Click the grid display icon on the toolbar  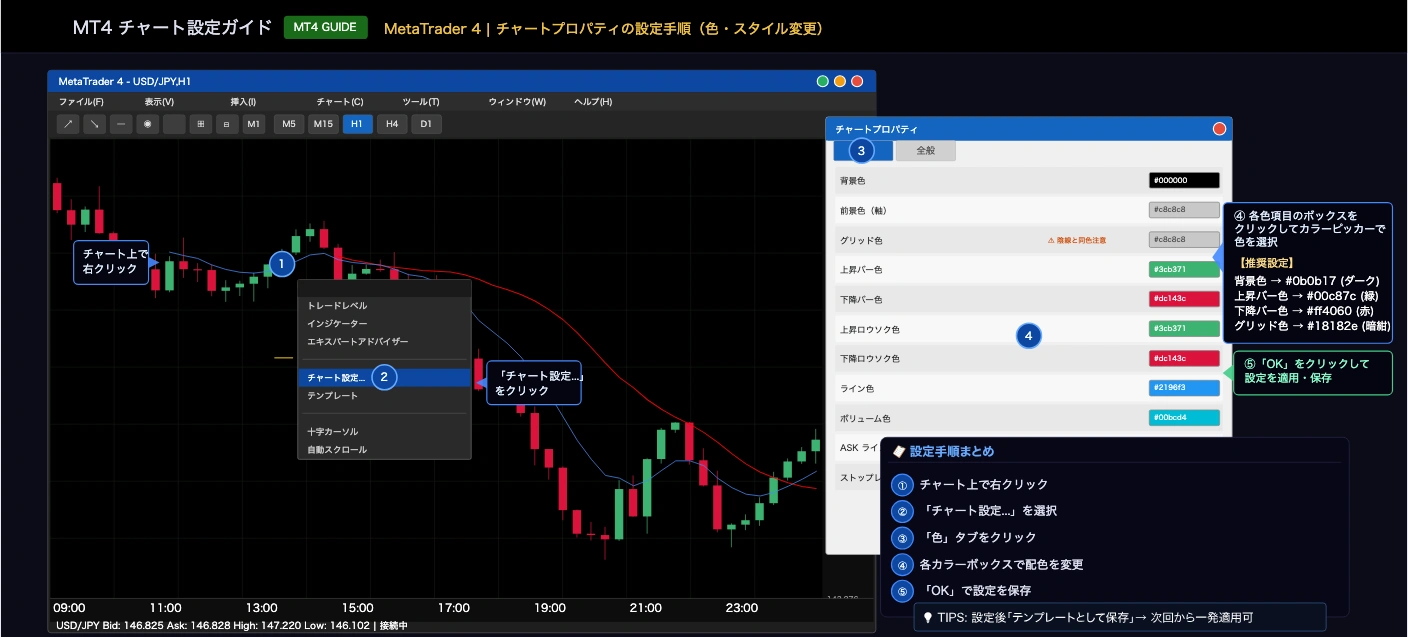199,124
